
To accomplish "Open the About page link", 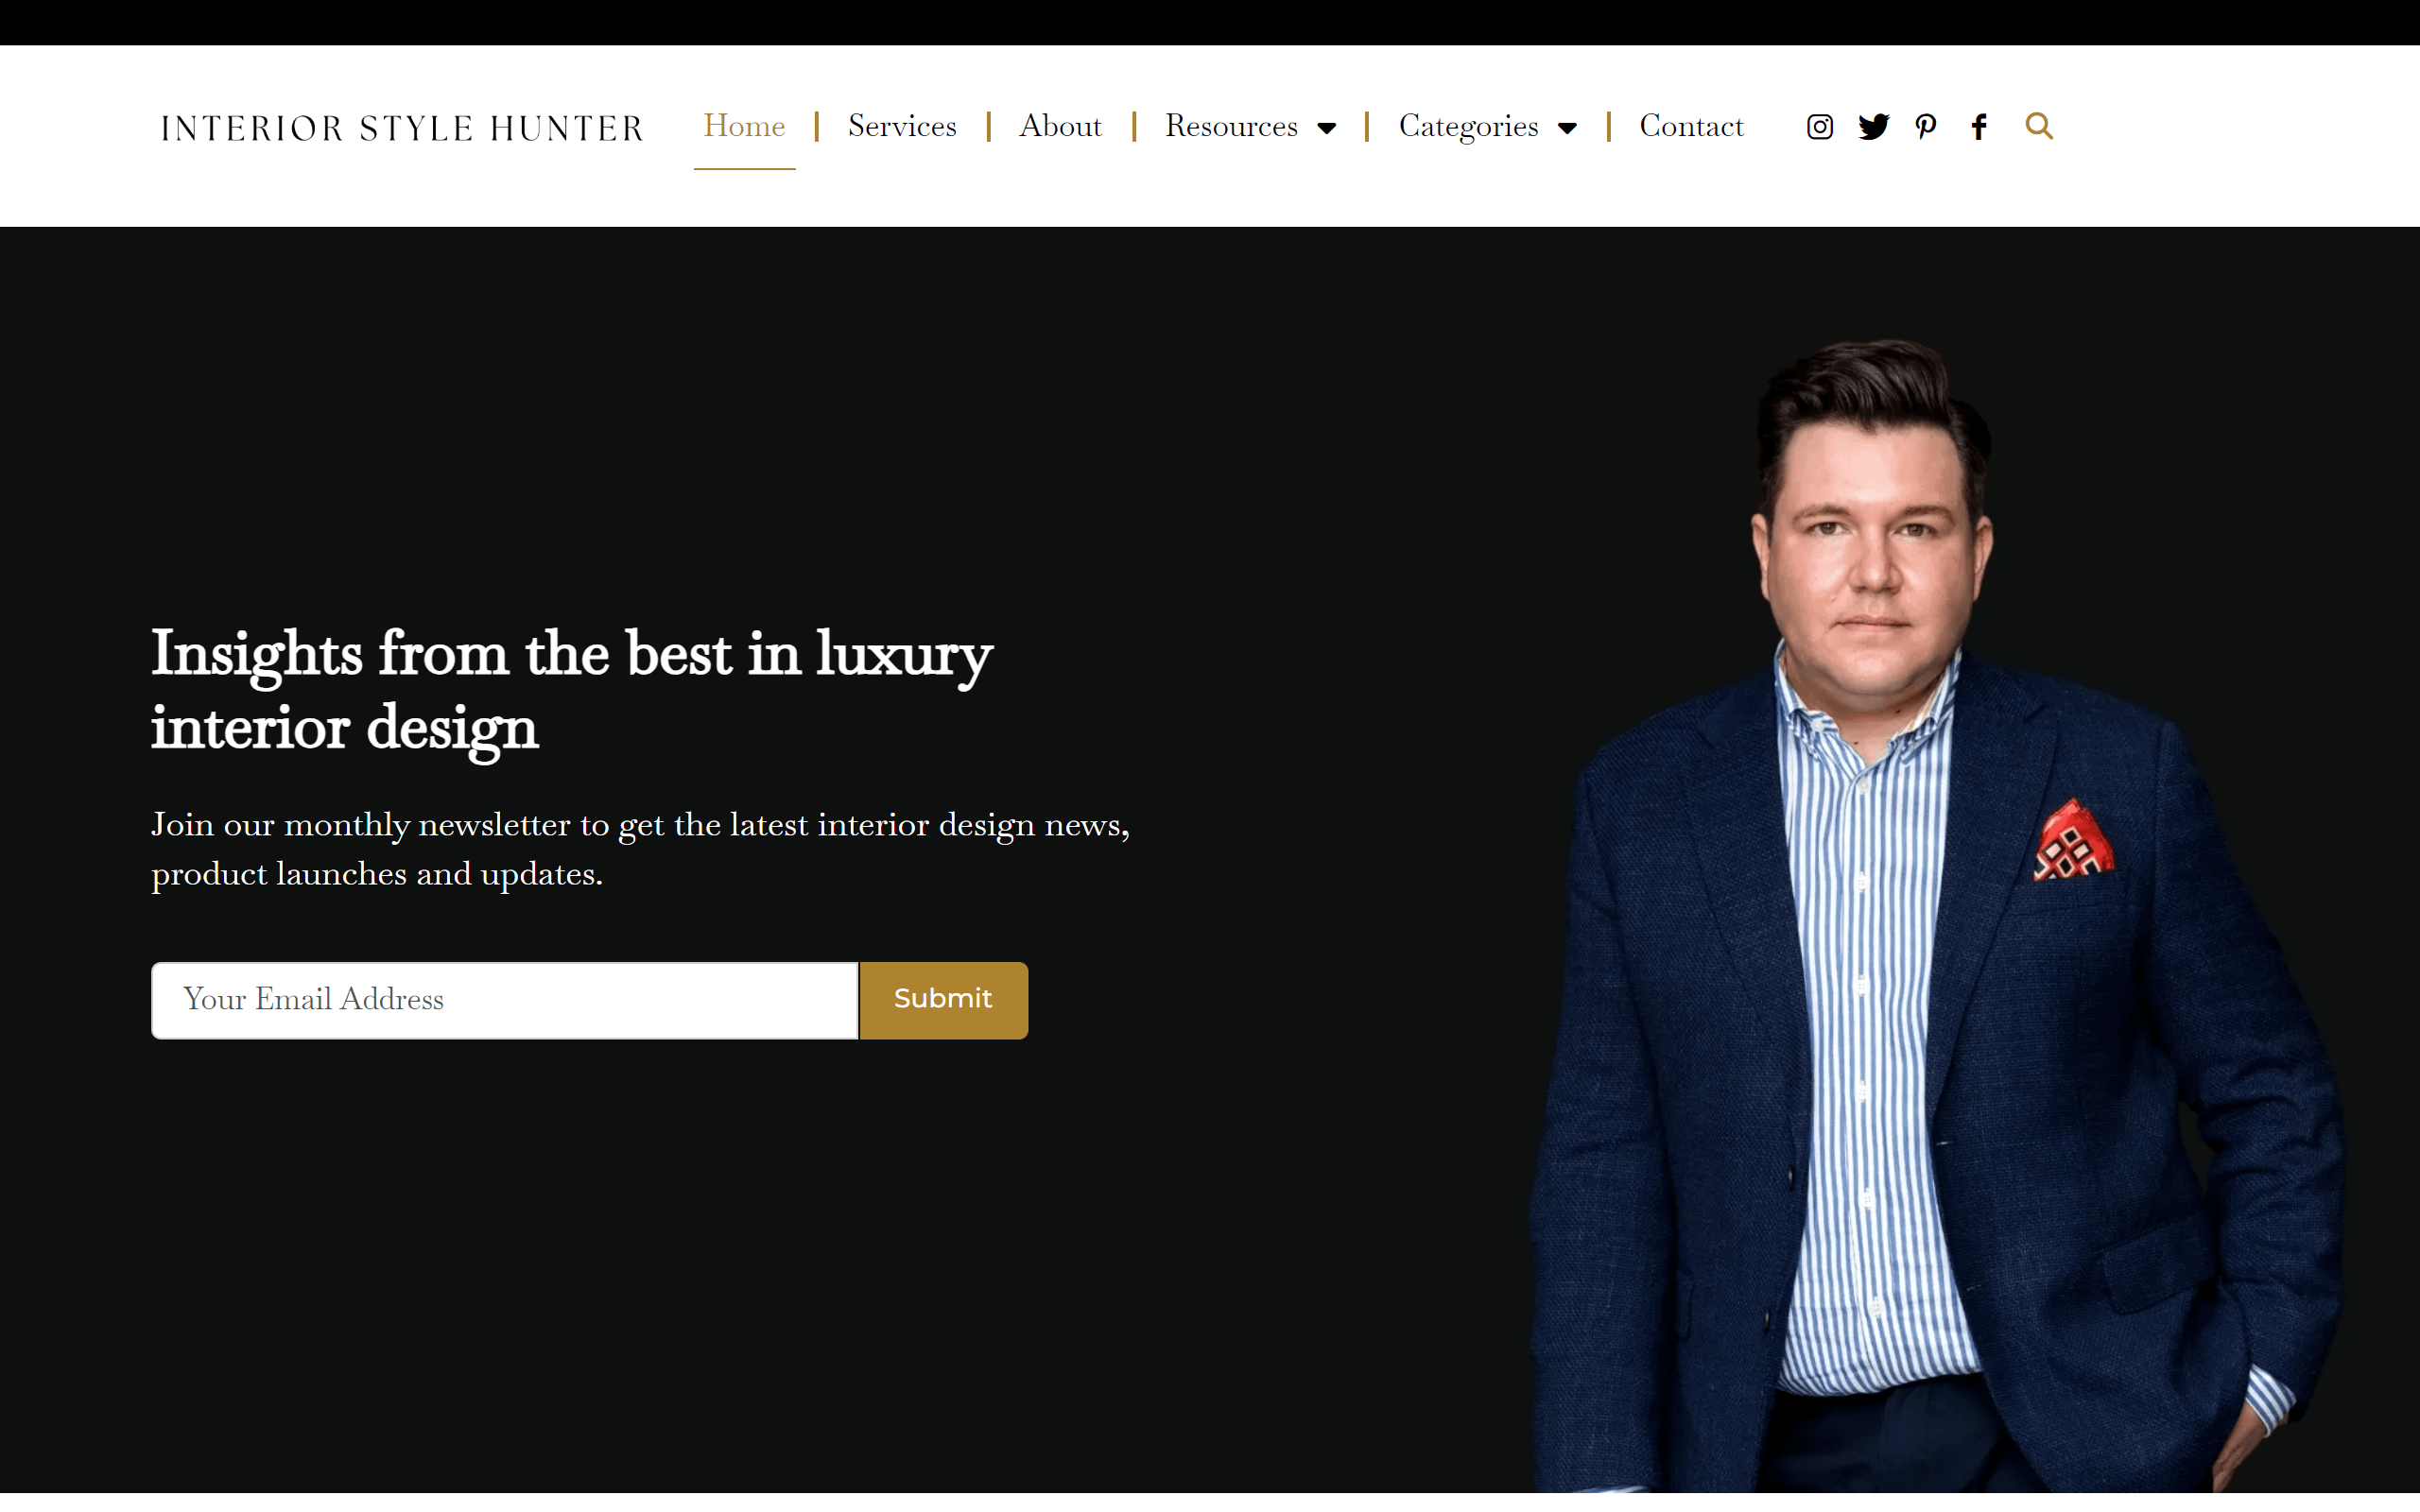I will [1060, 126].
